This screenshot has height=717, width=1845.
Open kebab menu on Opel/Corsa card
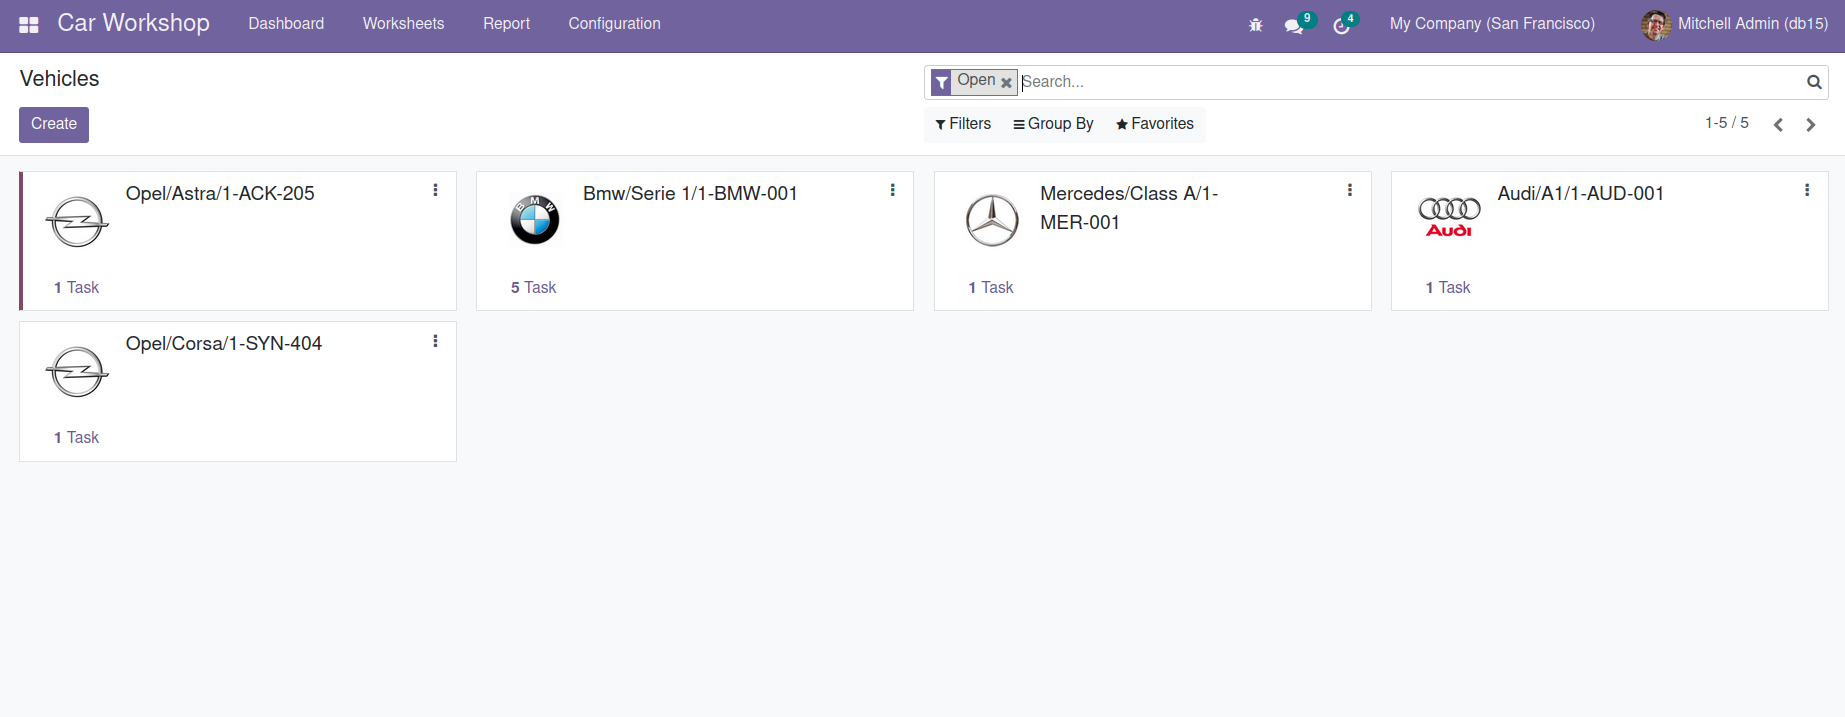pyautogui.click(x=435, y=341)
